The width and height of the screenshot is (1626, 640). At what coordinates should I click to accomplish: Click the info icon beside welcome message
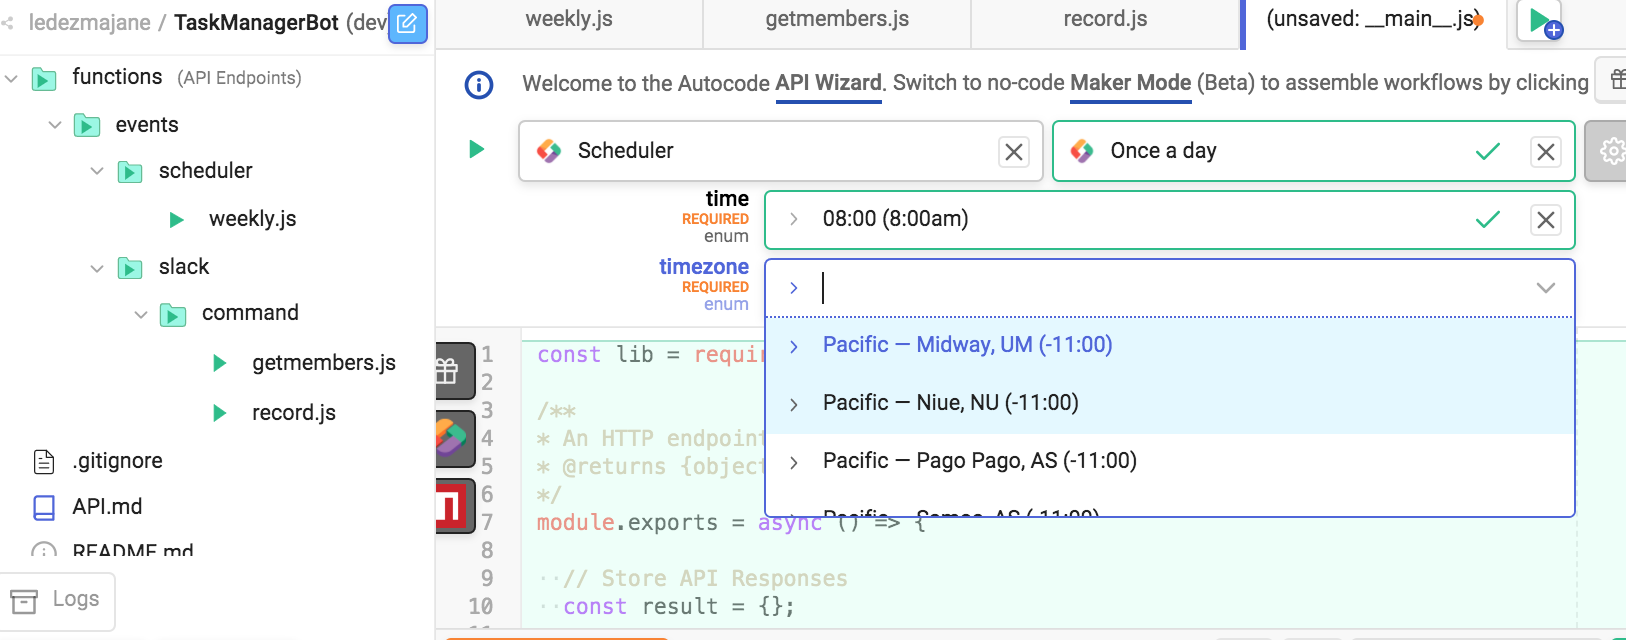click(479, 85)
